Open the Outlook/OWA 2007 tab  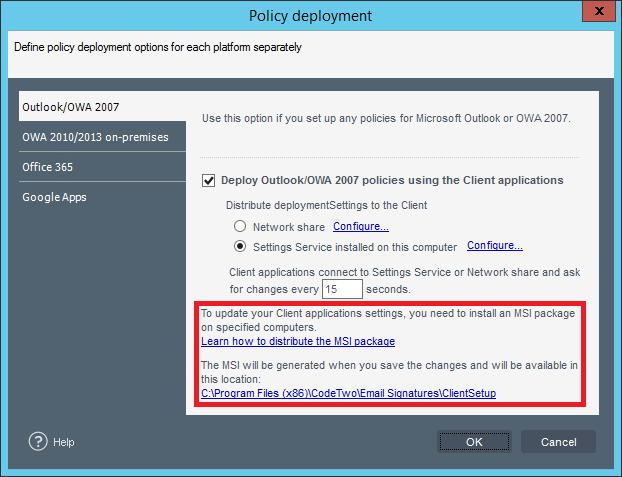[x=102, y=107]
